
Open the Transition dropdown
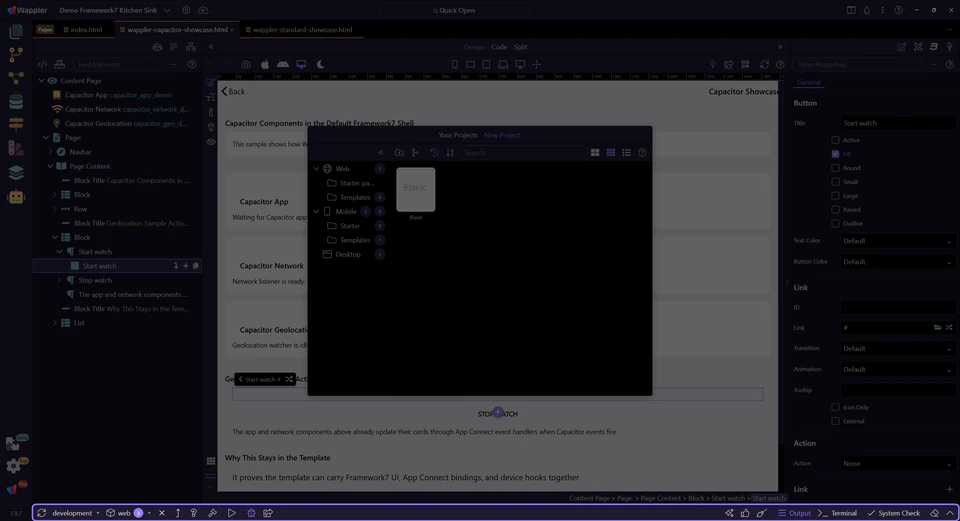[897, 349]
